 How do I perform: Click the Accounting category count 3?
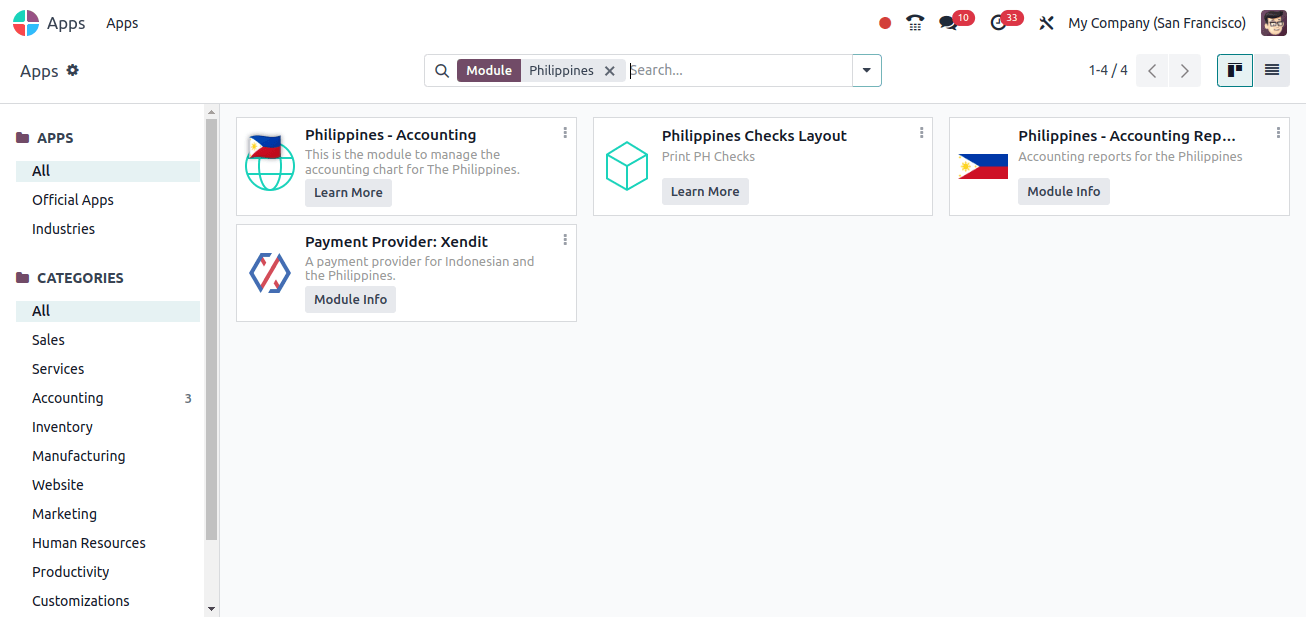click(x=188, y=398)
